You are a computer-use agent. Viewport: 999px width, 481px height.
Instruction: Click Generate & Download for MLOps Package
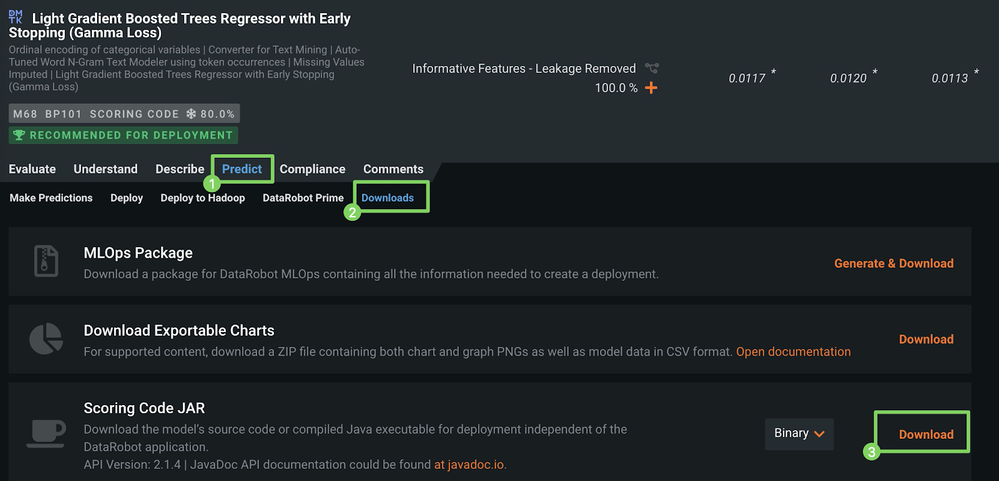coord(893,263)
